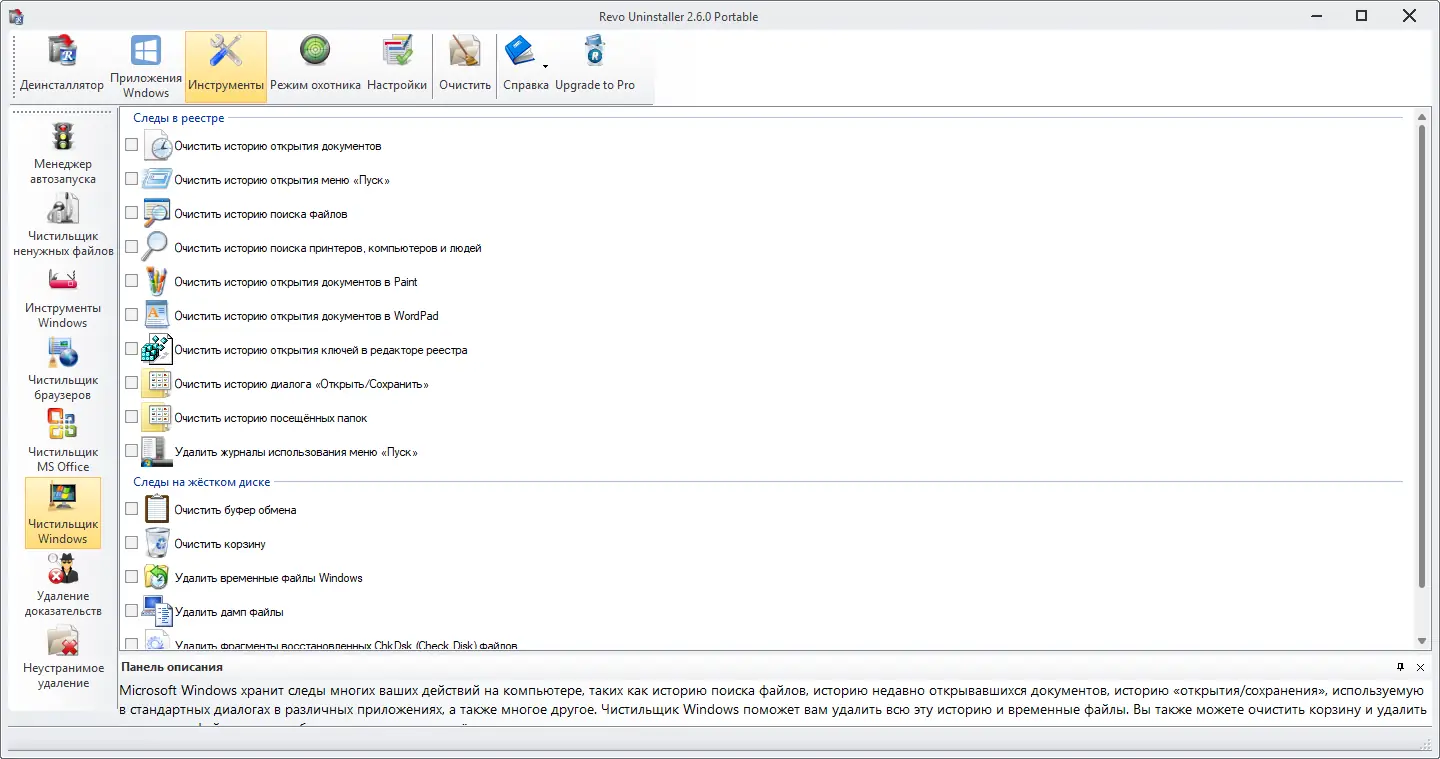Image resolution: width=1440 pixels, height=759 pixels.
Task: Open Инструменты Windows in sidebar
Action: click(63, 298)
